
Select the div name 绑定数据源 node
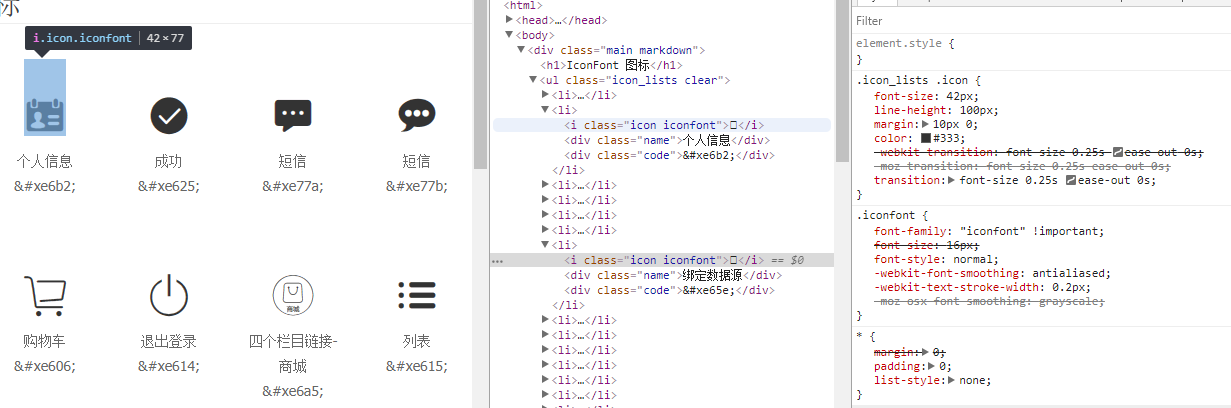pos(673,275)
